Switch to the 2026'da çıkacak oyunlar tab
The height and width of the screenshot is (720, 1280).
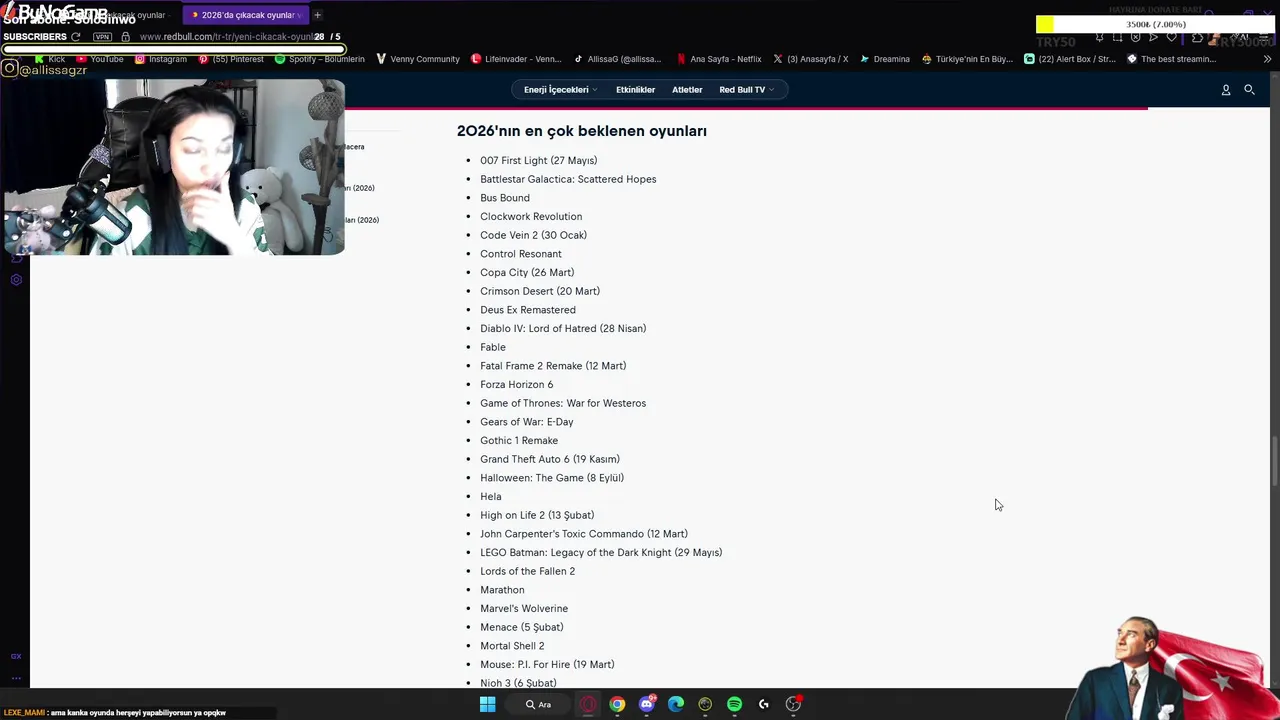[246, 15]
